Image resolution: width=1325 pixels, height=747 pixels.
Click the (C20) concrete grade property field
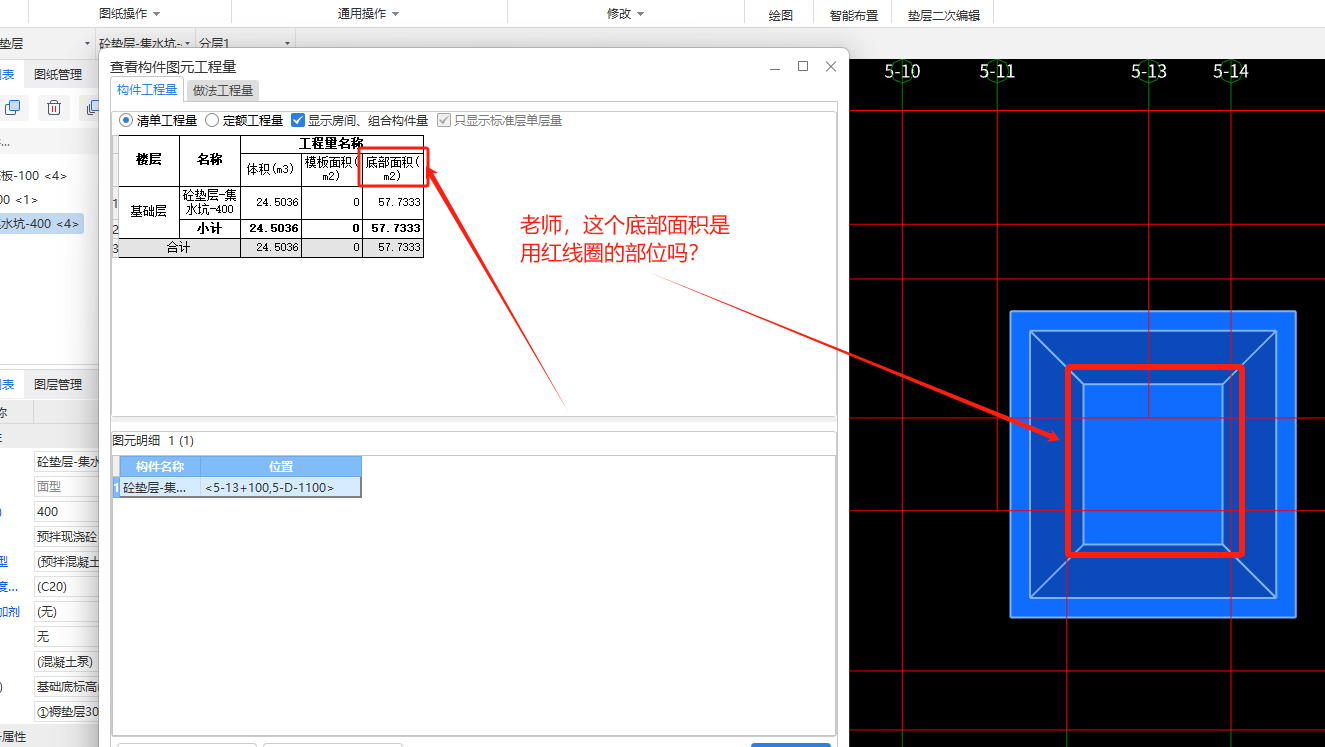tap(66, 586)
